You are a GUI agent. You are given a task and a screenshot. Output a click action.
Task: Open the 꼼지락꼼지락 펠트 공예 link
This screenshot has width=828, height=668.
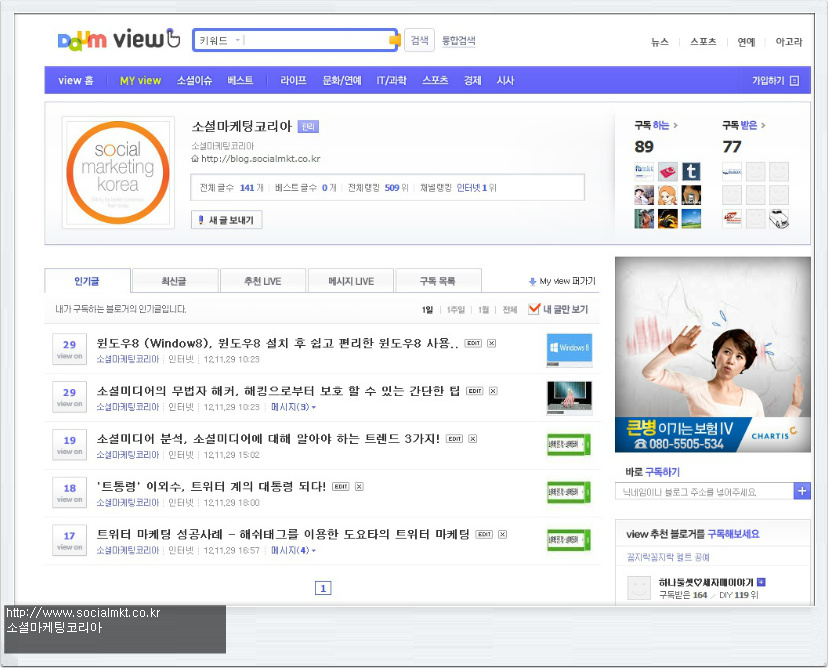(x=668, y=557)
